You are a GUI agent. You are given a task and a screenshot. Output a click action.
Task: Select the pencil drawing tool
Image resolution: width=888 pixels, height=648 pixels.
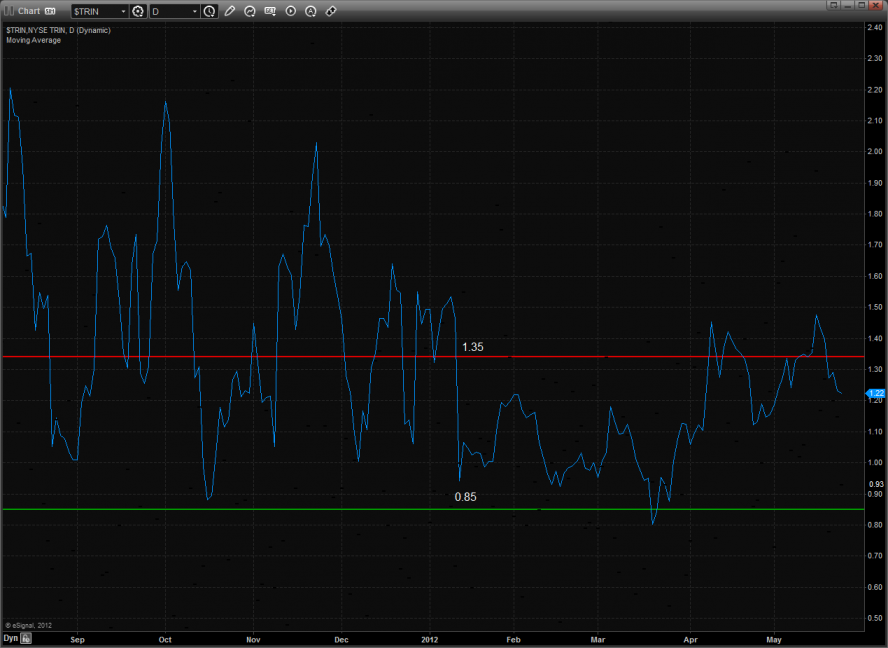(x=230, y=11)
